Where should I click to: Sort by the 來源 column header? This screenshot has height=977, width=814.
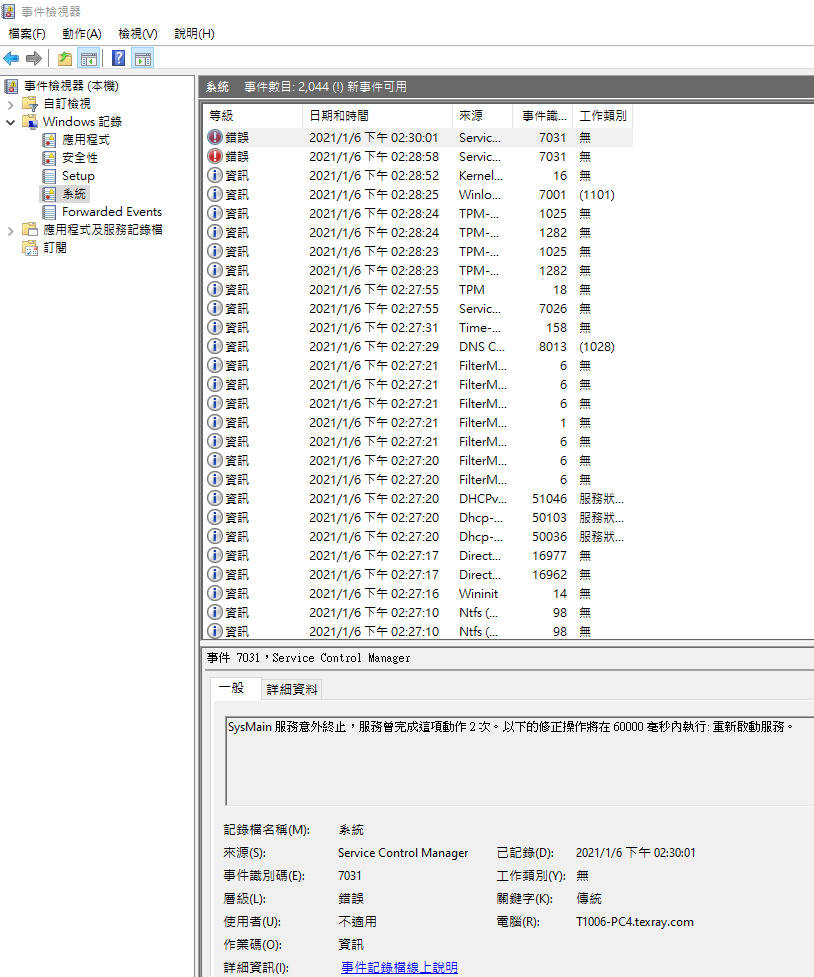tap(482, 116)
